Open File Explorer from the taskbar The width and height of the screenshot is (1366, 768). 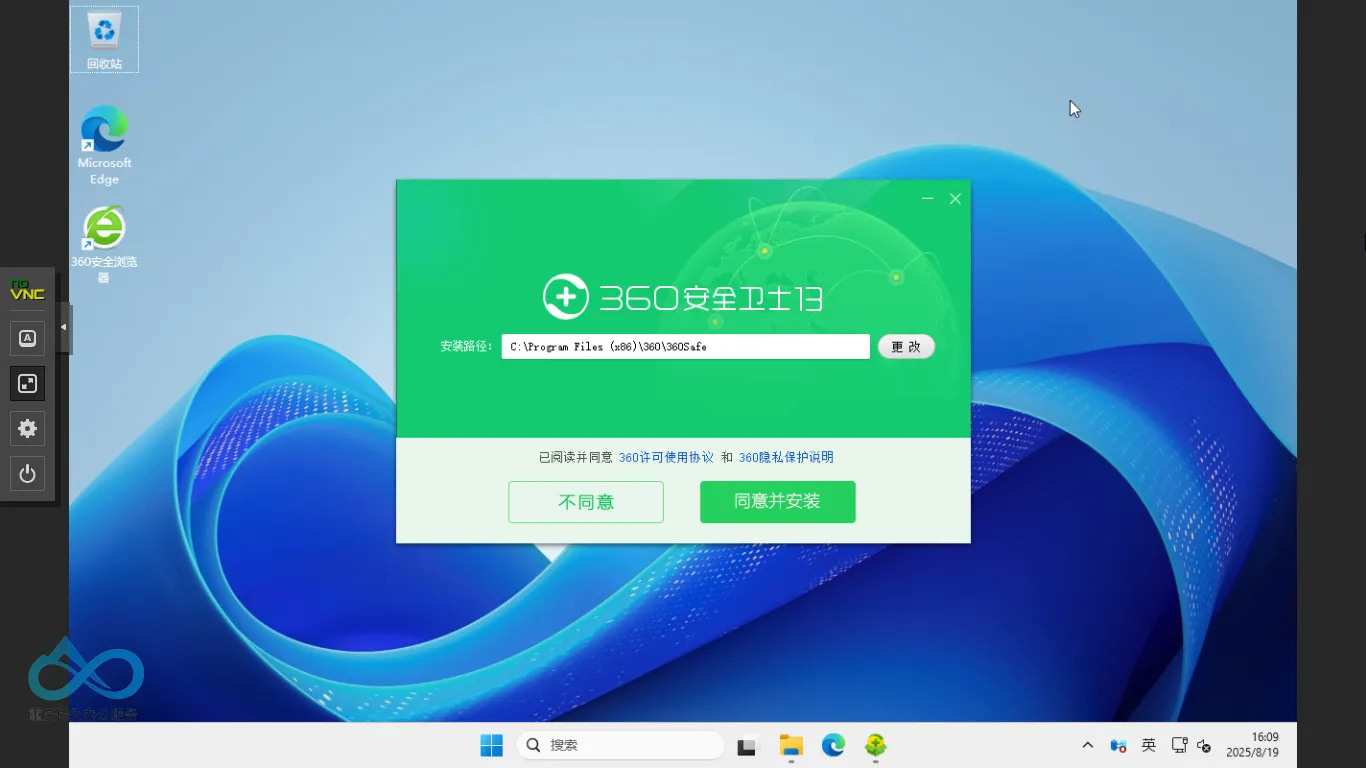click(x=791, y=745)
